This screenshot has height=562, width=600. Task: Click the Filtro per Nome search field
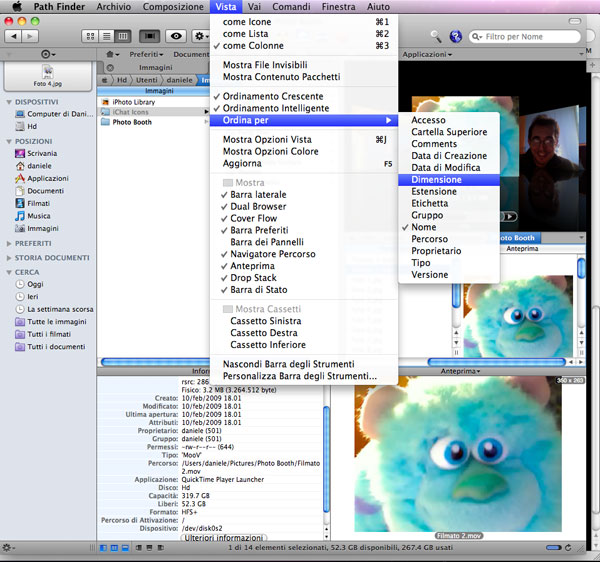click(x=525, y=37)
